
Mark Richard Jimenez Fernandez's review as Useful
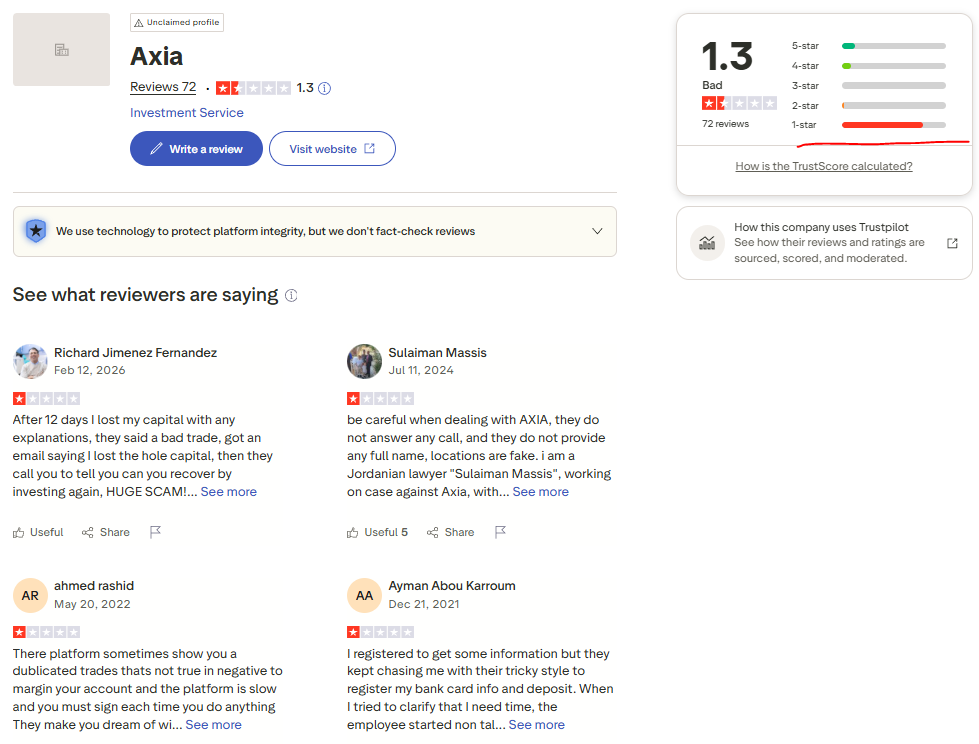coord(38,532)
